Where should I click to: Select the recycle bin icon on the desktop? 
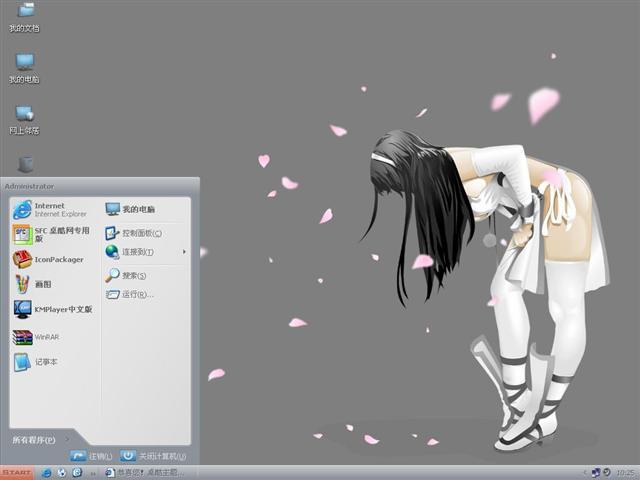pos(25,164)
